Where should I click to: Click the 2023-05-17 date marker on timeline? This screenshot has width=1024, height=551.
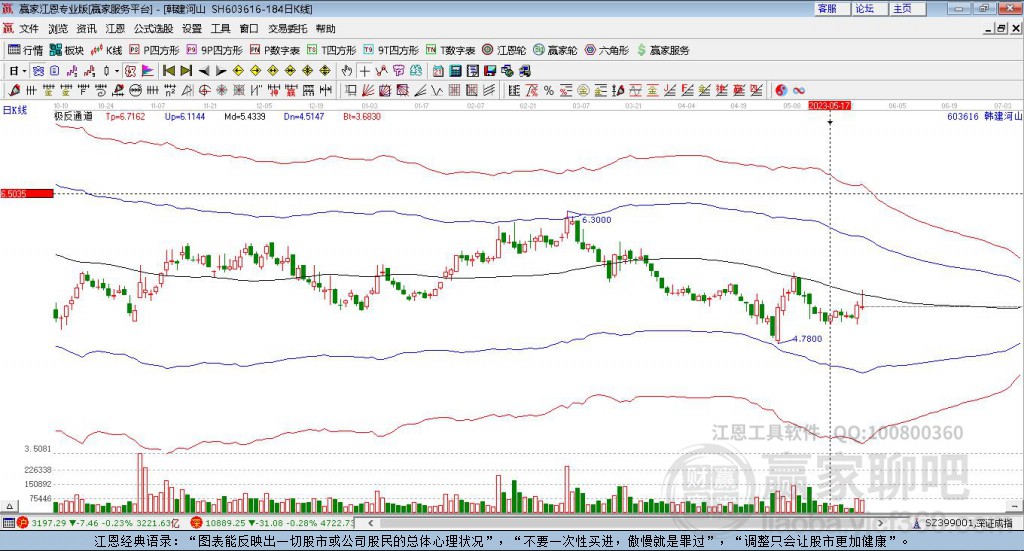pos(829,105)
